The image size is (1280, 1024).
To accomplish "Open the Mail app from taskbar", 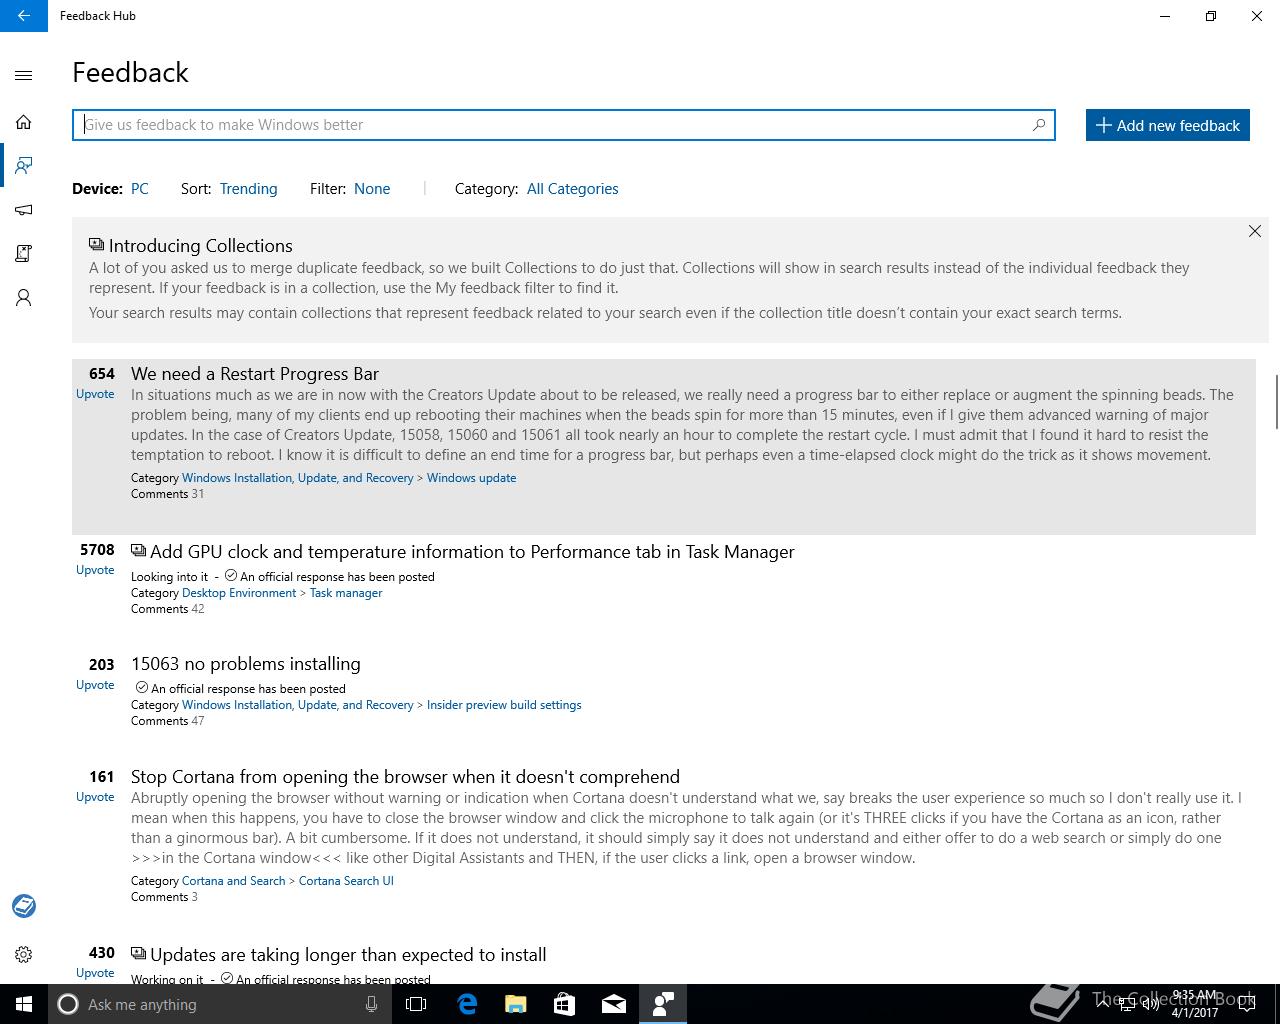I will point(613,1004).
